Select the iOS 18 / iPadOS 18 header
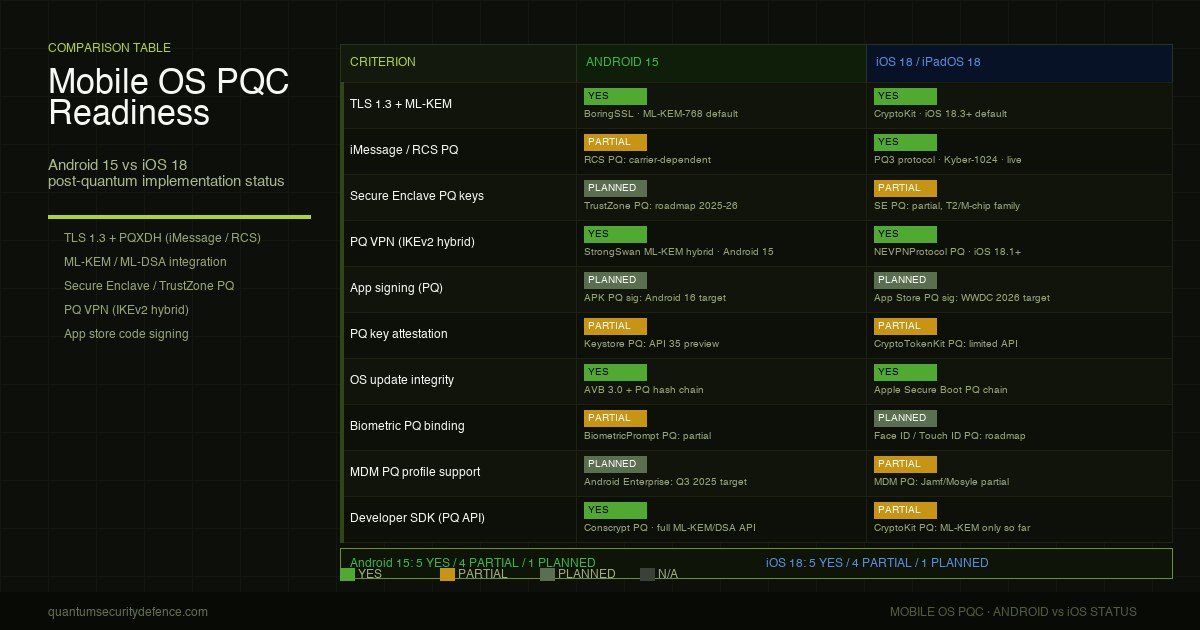The image size is (1200, 630). pyautogui.click(x=1019, y=62)
